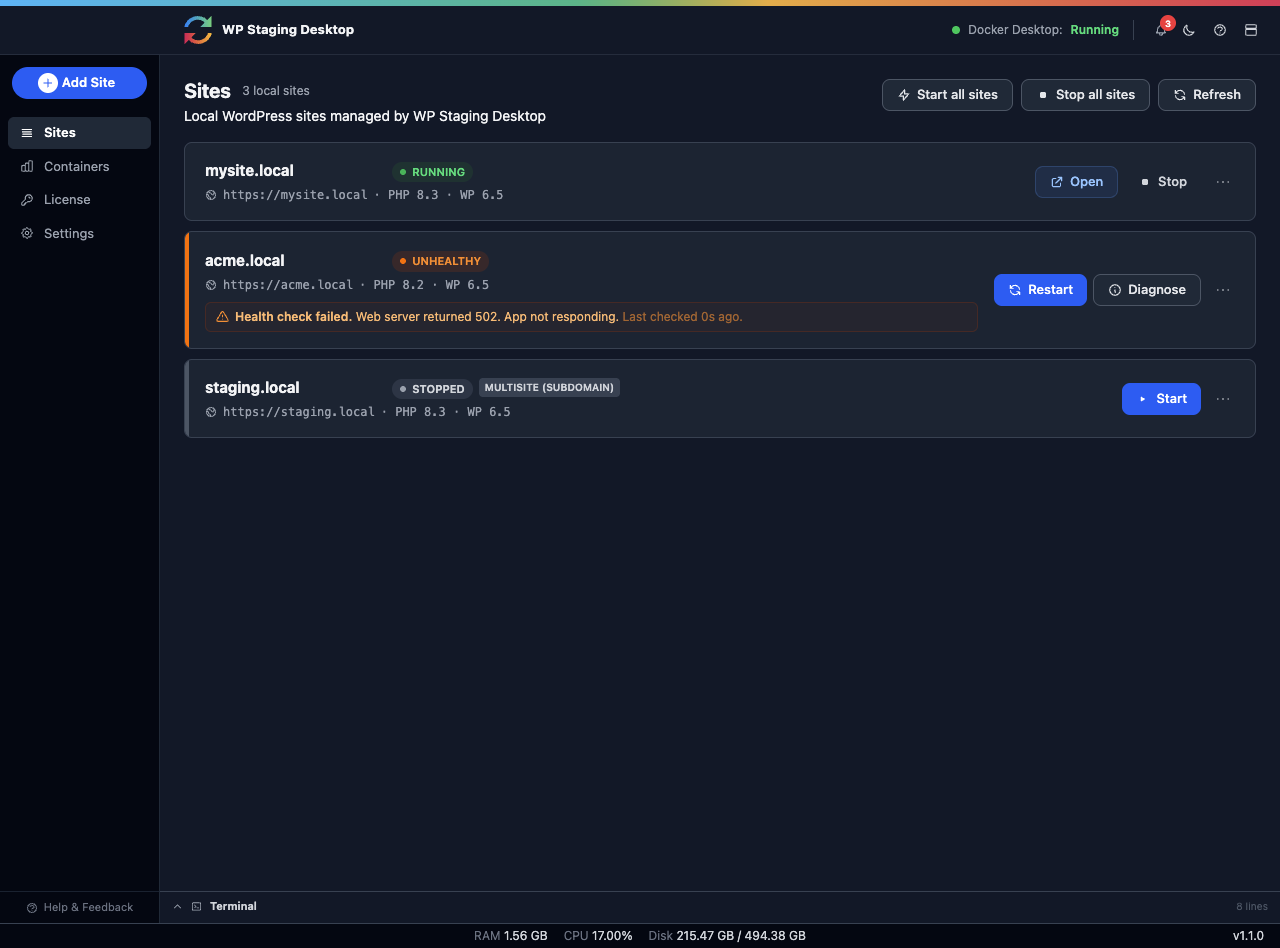Image resolution: width=1280 pixels, height=948 pixels.
Task: Click the 'Health check failed.' message
Action: (293, 317)
